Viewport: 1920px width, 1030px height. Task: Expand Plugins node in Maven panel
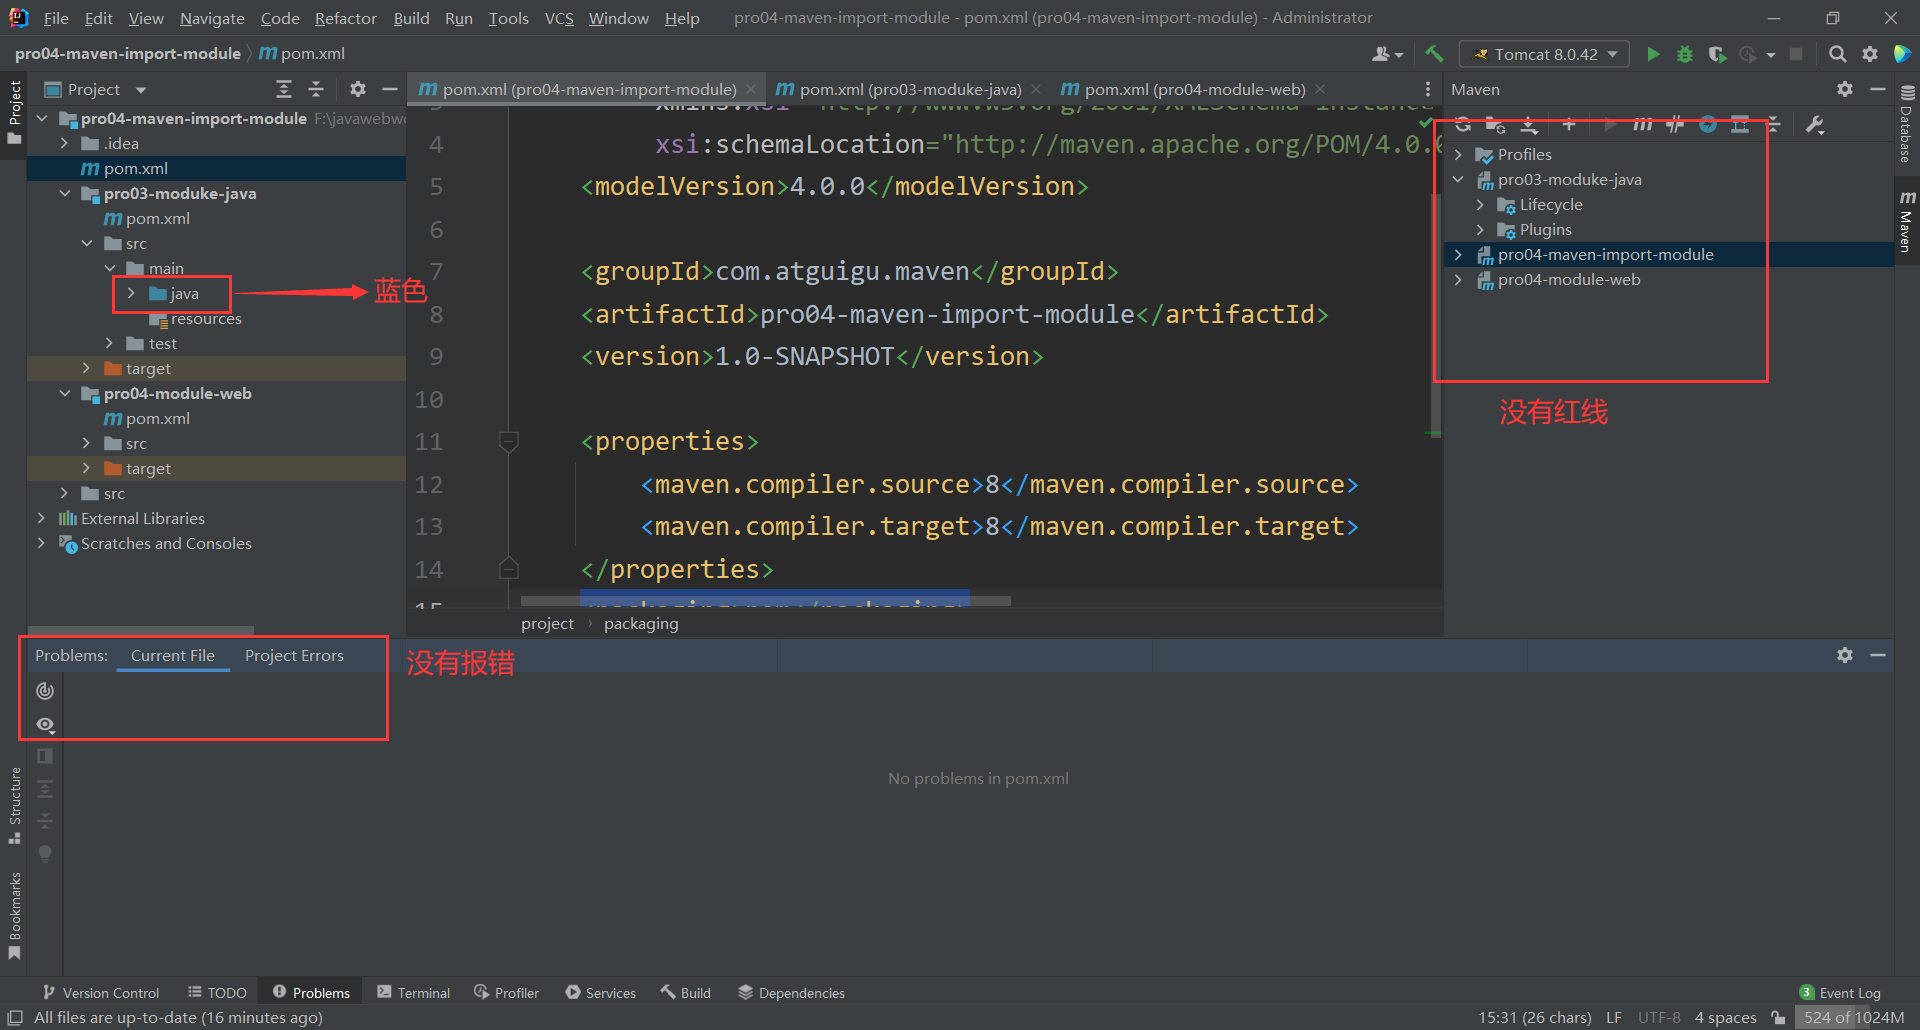click(x=1480, y=230)
